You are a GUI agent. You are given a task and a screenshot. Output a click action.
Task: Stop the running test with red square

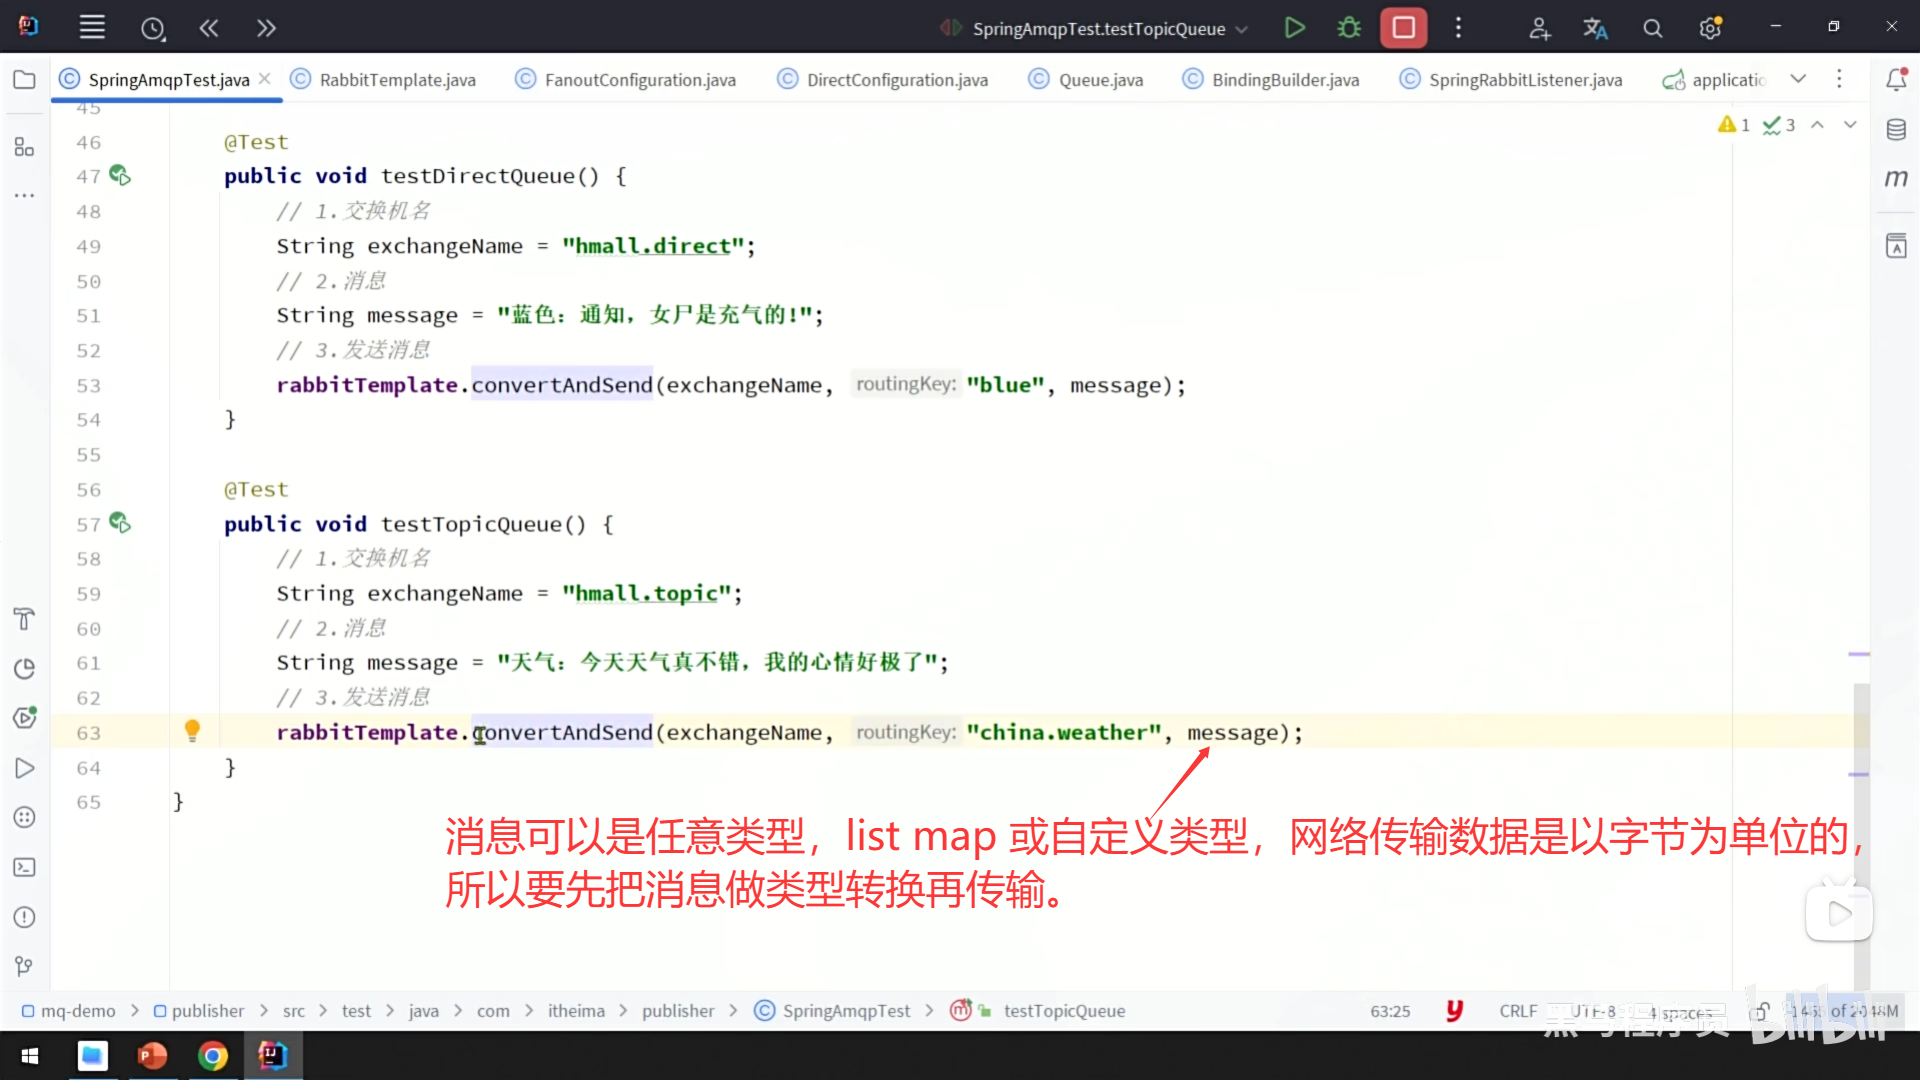pyautogui.click(x=1403, y=28)
